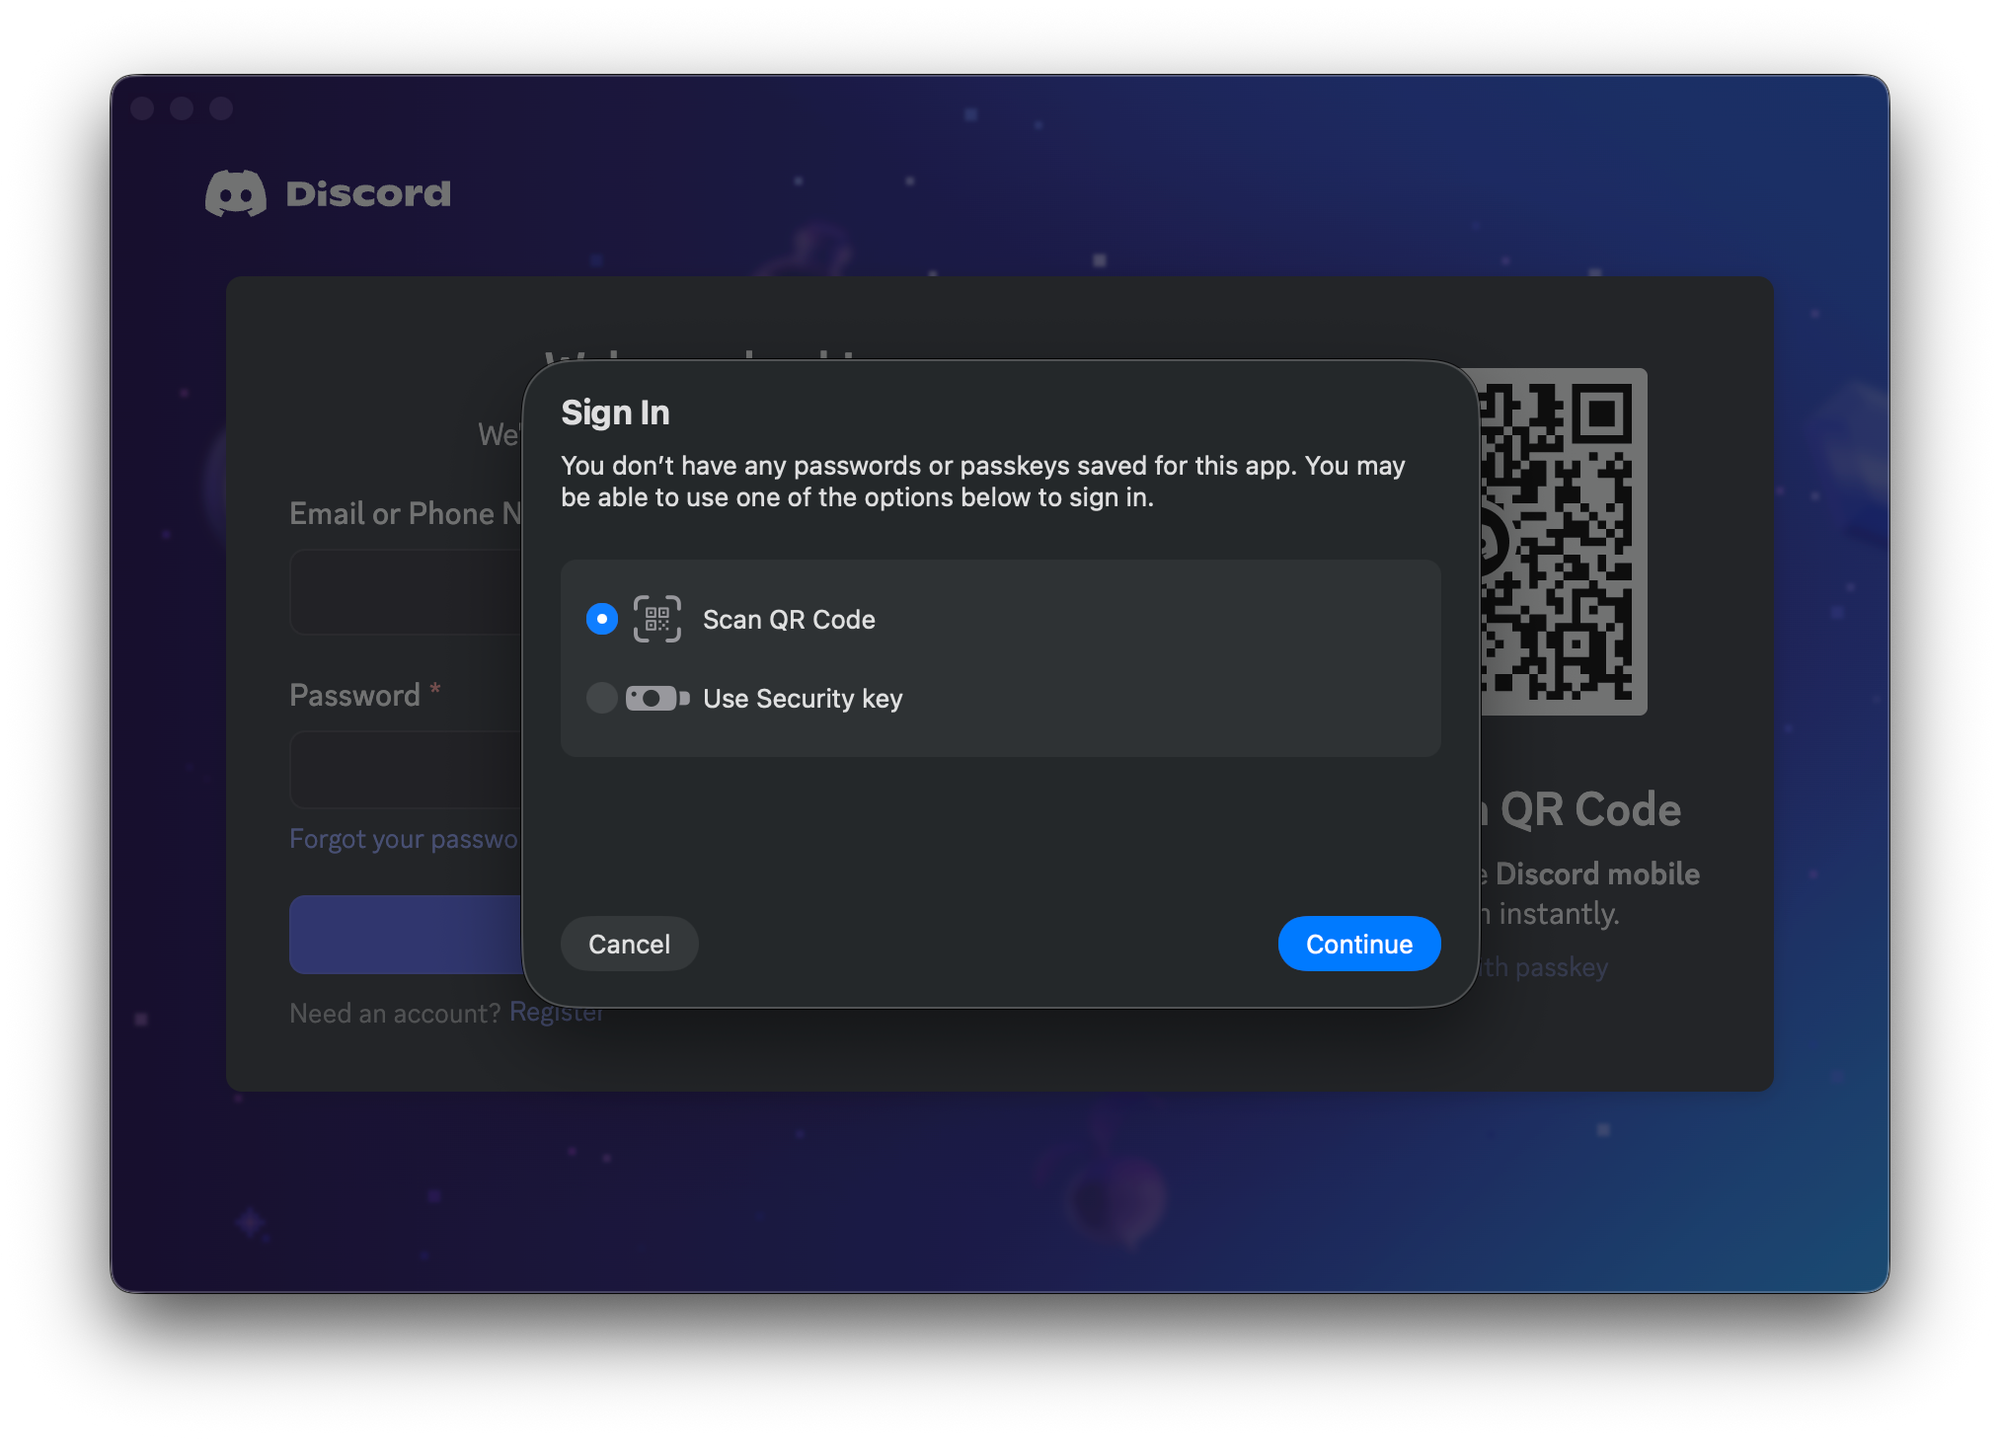Click the Discord logo icon
The height and width of the screenshot is (1439, 2000).
pos(236,193)
